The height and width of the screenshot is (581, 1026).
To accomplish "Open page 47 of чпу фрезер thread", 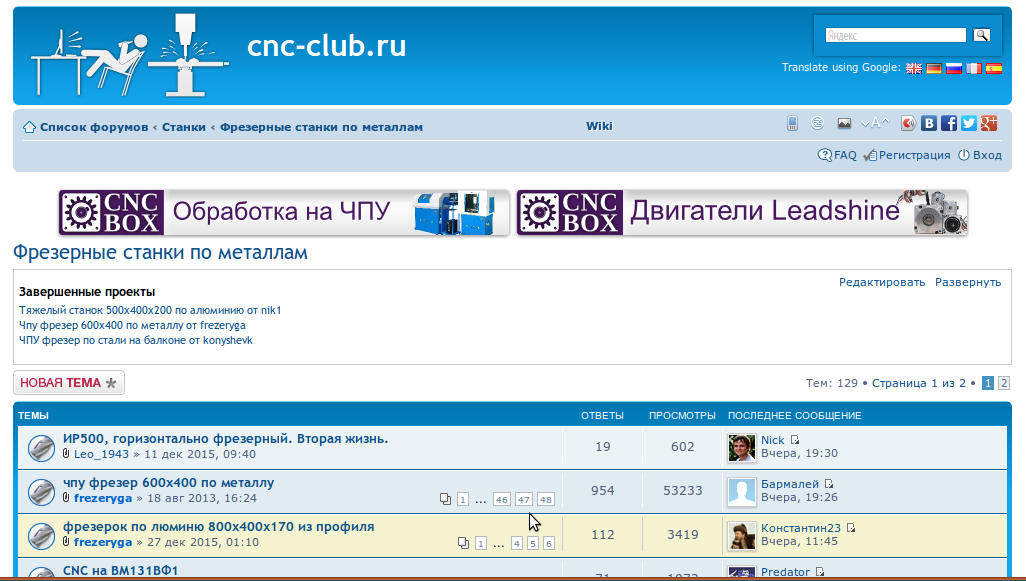I will point(523,499).
